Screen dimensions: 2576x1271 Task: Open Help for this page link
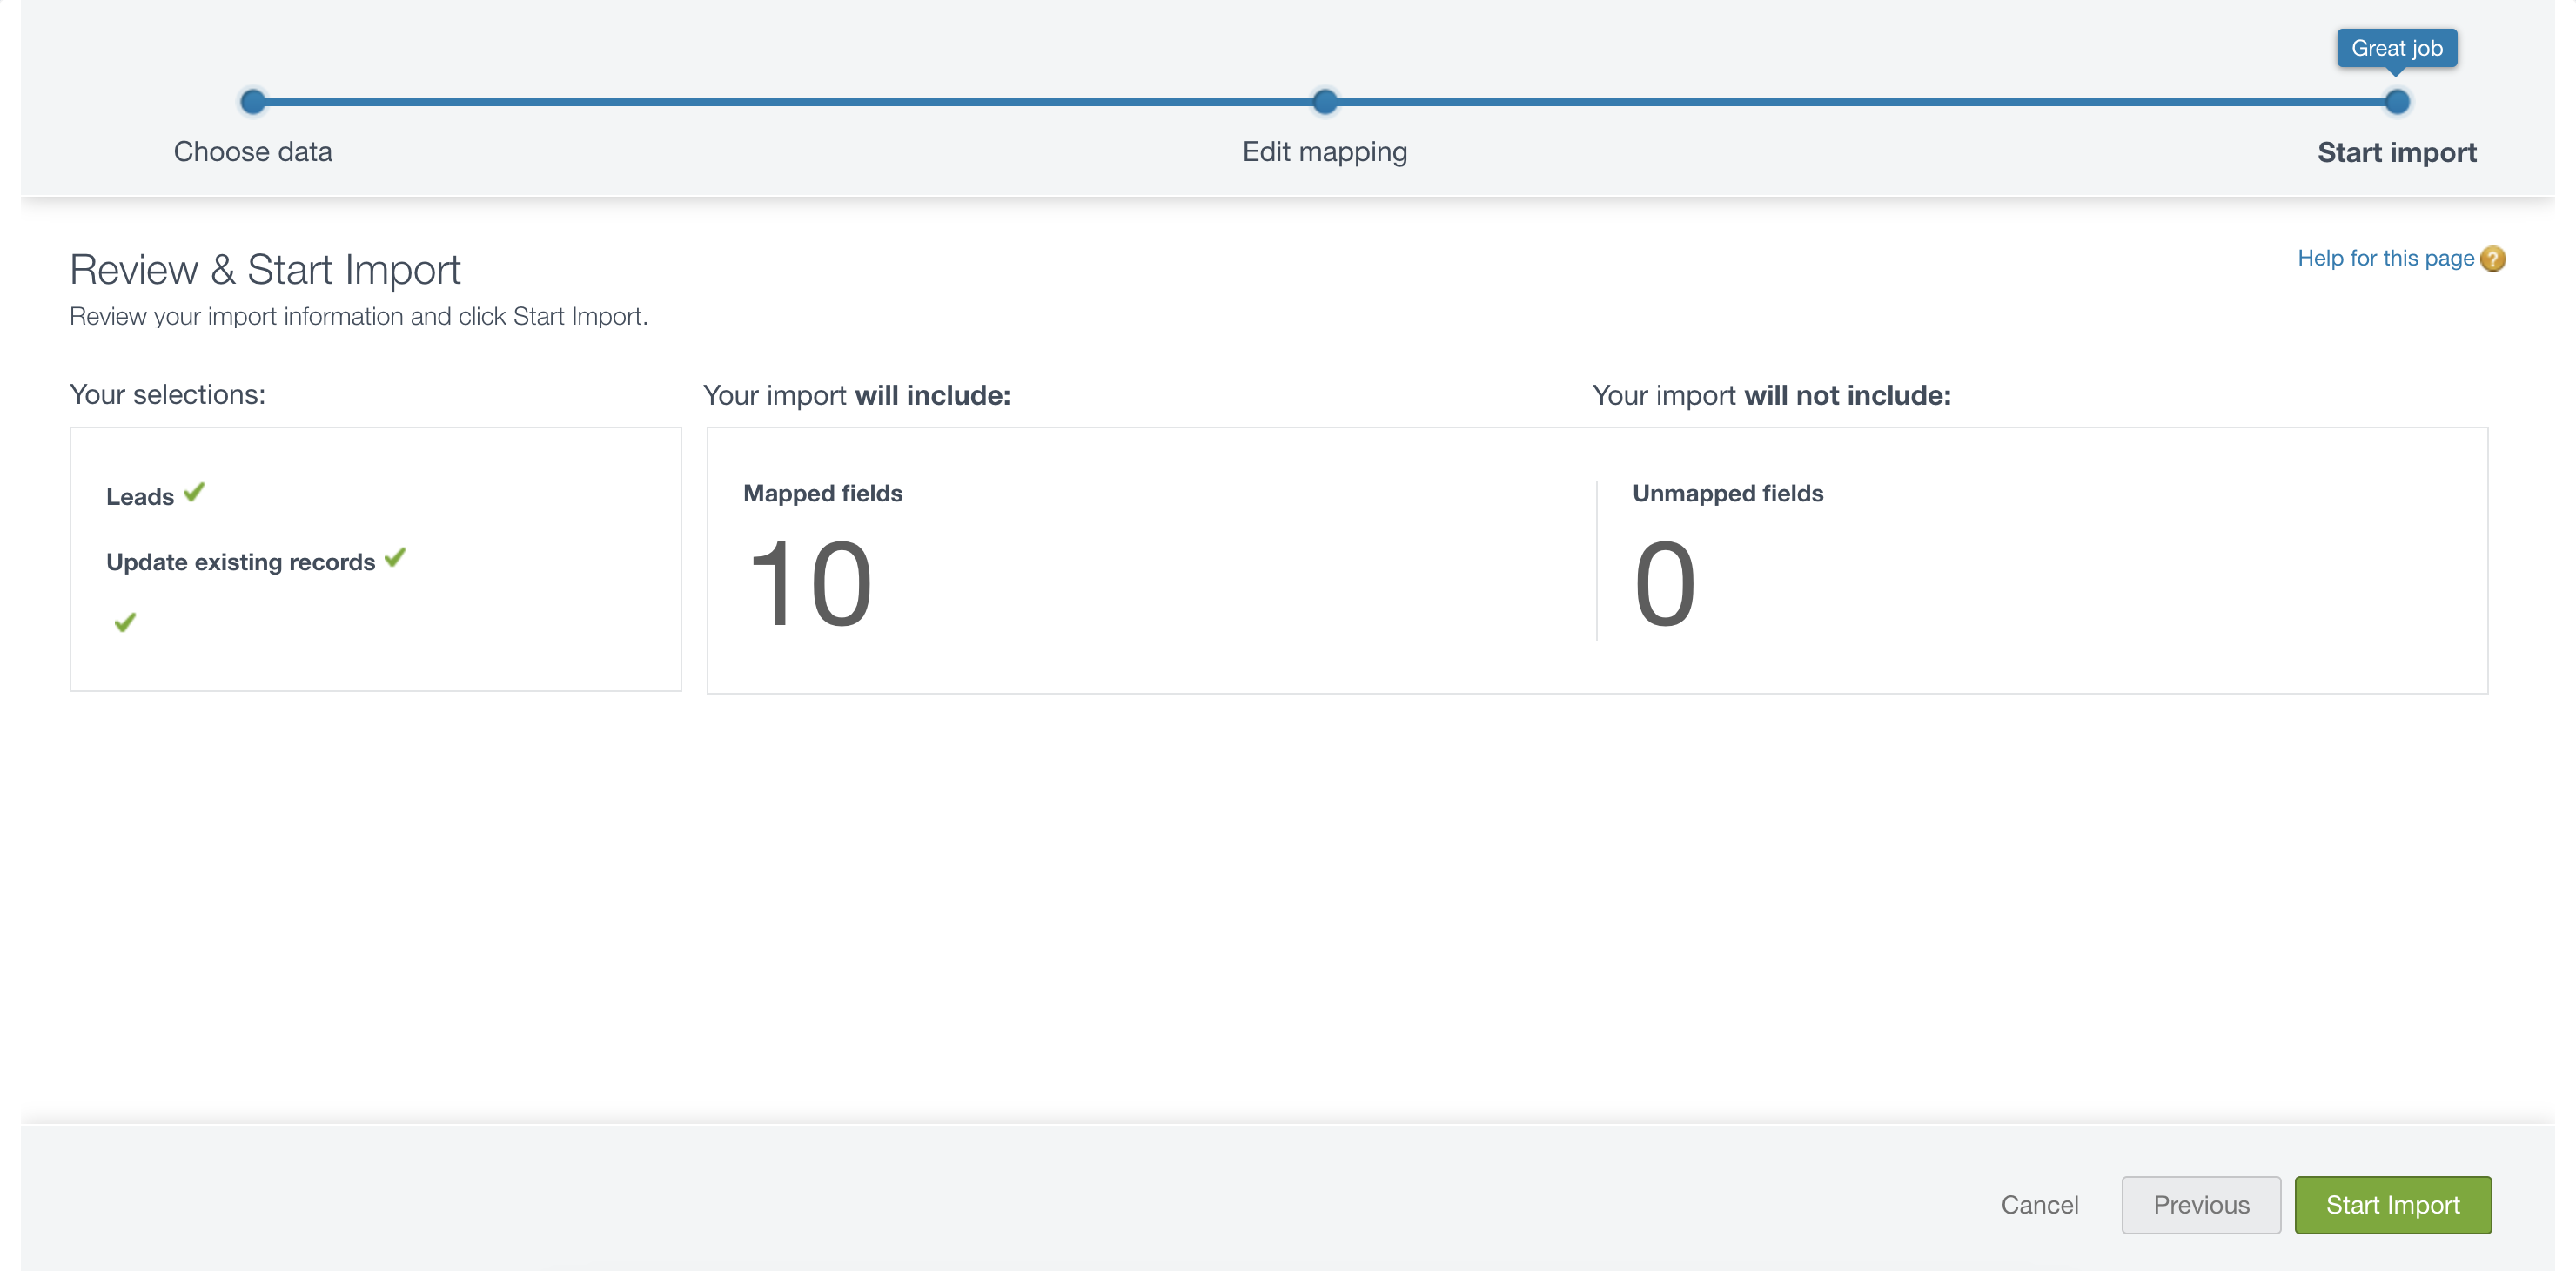point(2385,258)
